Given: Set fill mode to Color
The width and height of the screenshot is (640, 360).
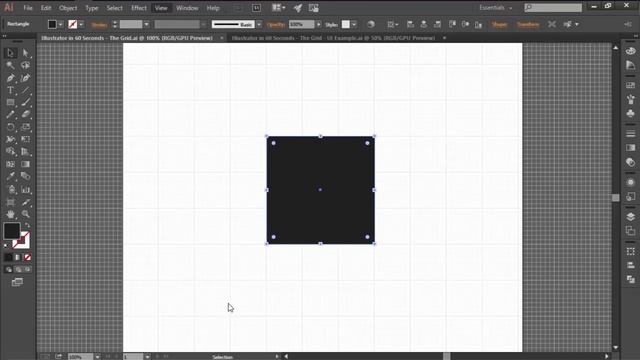Looking at the screenshot, I should coord(8,257).
